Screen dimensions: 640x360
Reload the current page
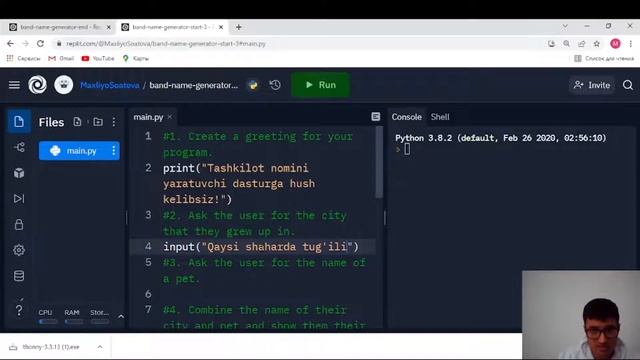click(40, 43)
